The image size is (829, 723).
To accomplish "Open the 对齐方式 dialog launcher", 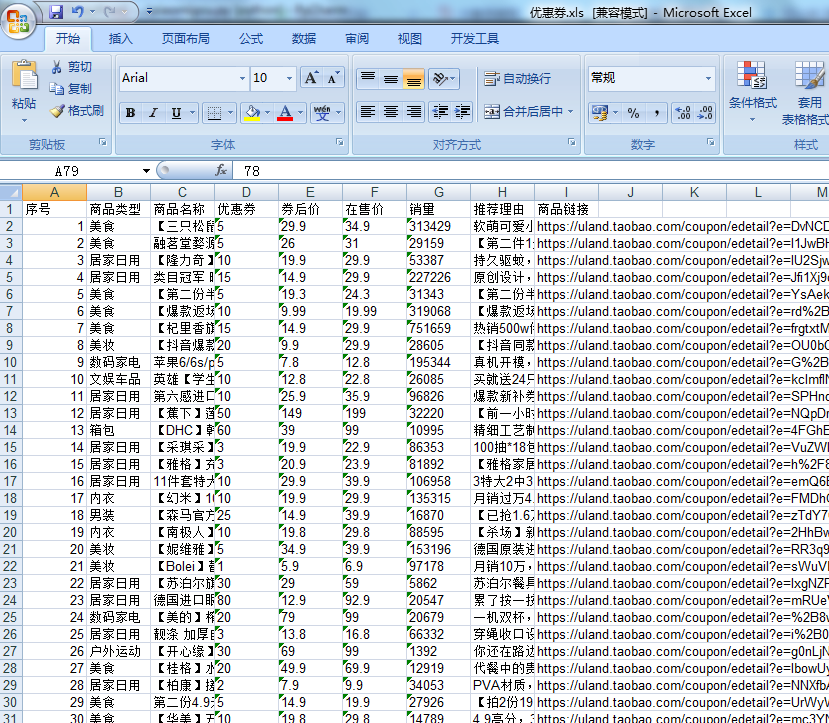I will point(572,142).
